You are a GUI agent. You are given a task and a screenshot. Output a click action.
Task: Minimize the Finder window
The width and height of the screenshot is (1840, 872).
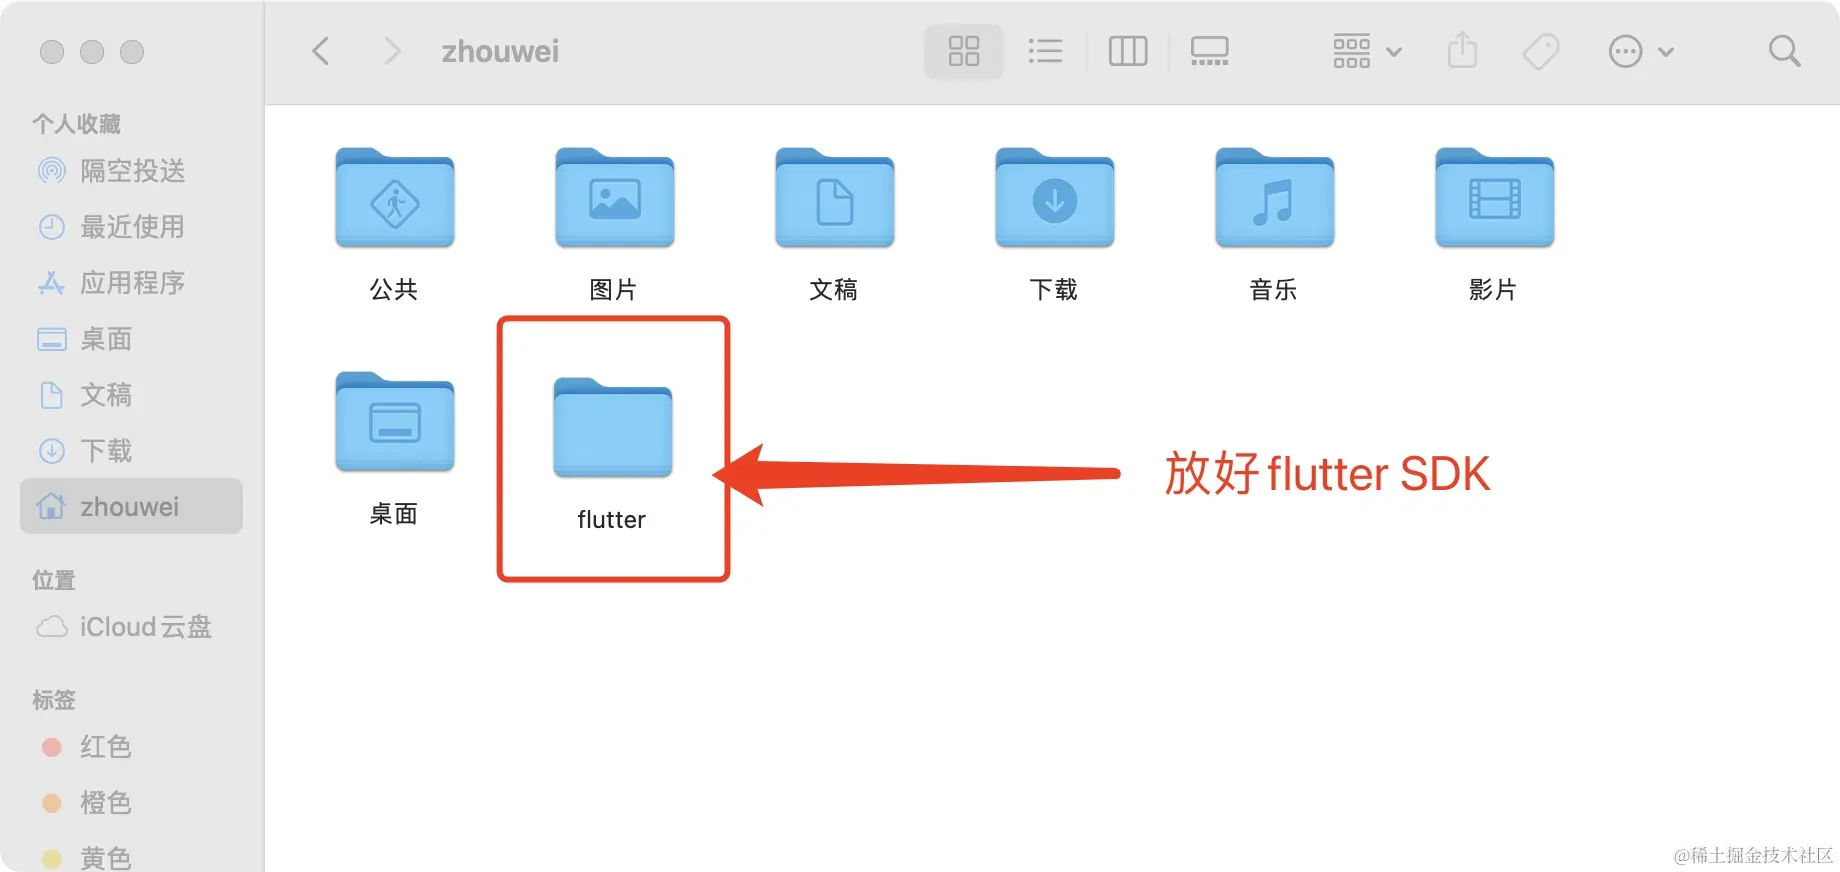[x=92, y=52]
